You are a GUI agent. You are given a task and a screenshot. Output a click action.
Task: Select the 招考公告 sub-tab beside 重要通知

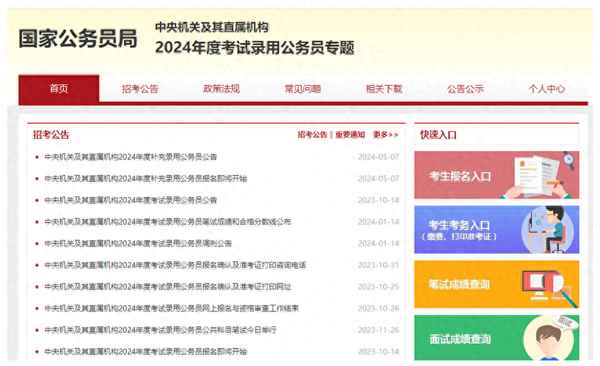point(313,135)
